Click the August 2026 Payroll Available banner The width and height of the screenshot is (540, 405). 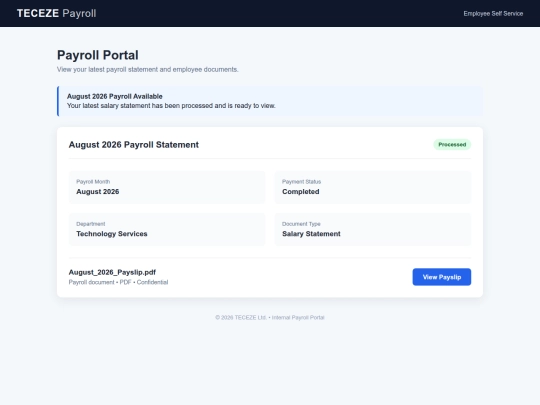click(270, 101)
